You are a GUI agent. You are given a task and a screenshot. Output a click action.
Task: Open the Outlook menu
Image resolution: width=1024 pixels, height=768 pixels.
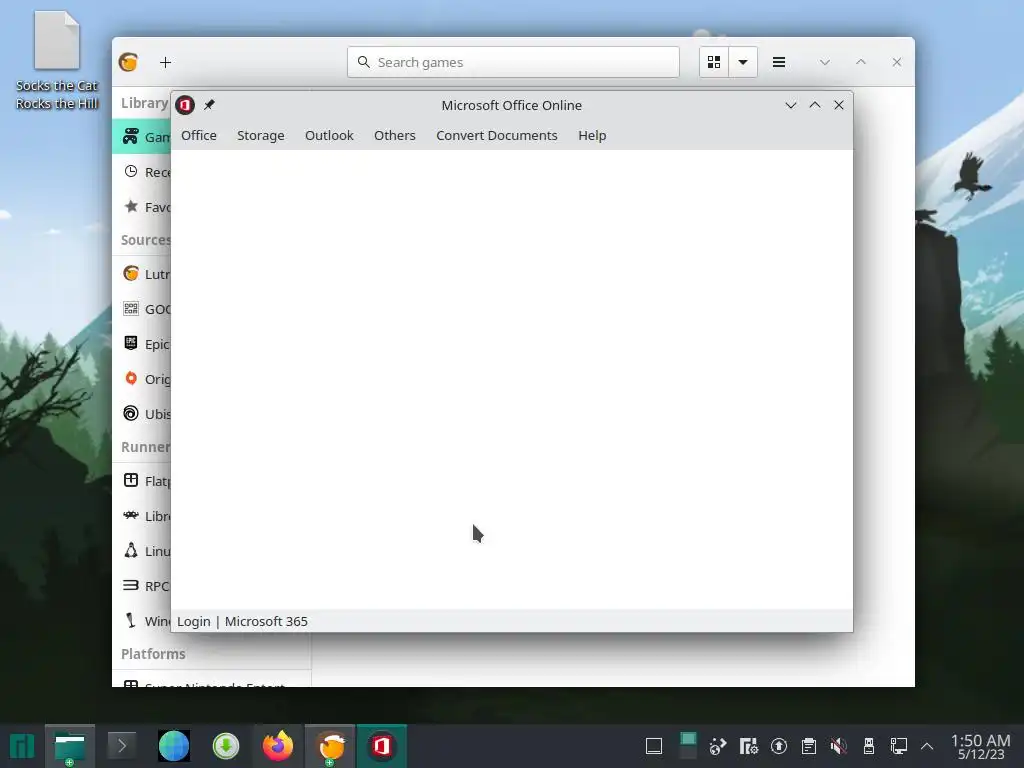coord(329,135)
